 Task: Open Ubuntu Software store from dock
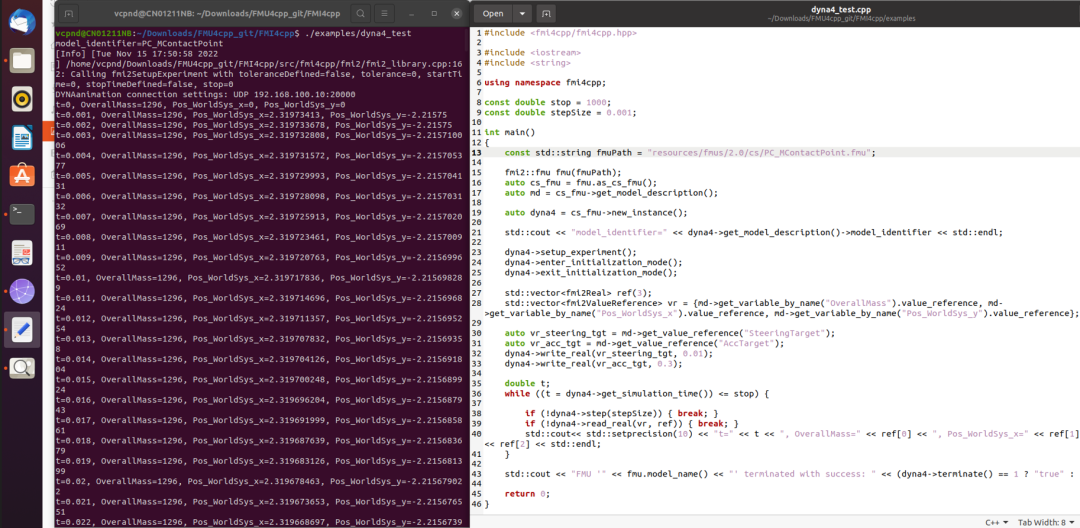tap(21, 176)
